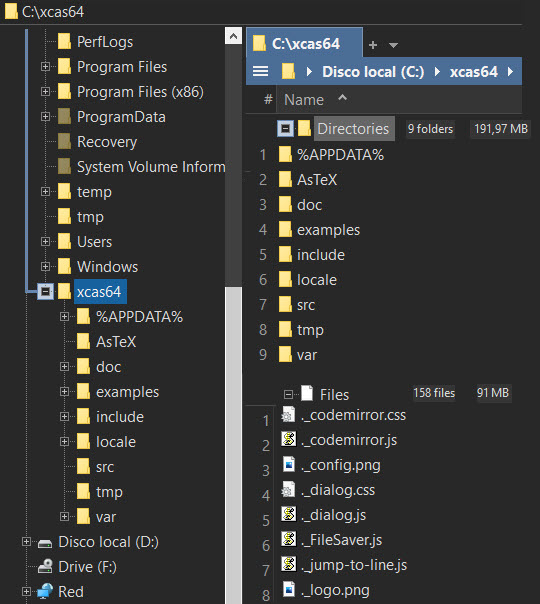
Task: Click the folder icon in the breadcrumb bar
Action: [x=288, y=71]
